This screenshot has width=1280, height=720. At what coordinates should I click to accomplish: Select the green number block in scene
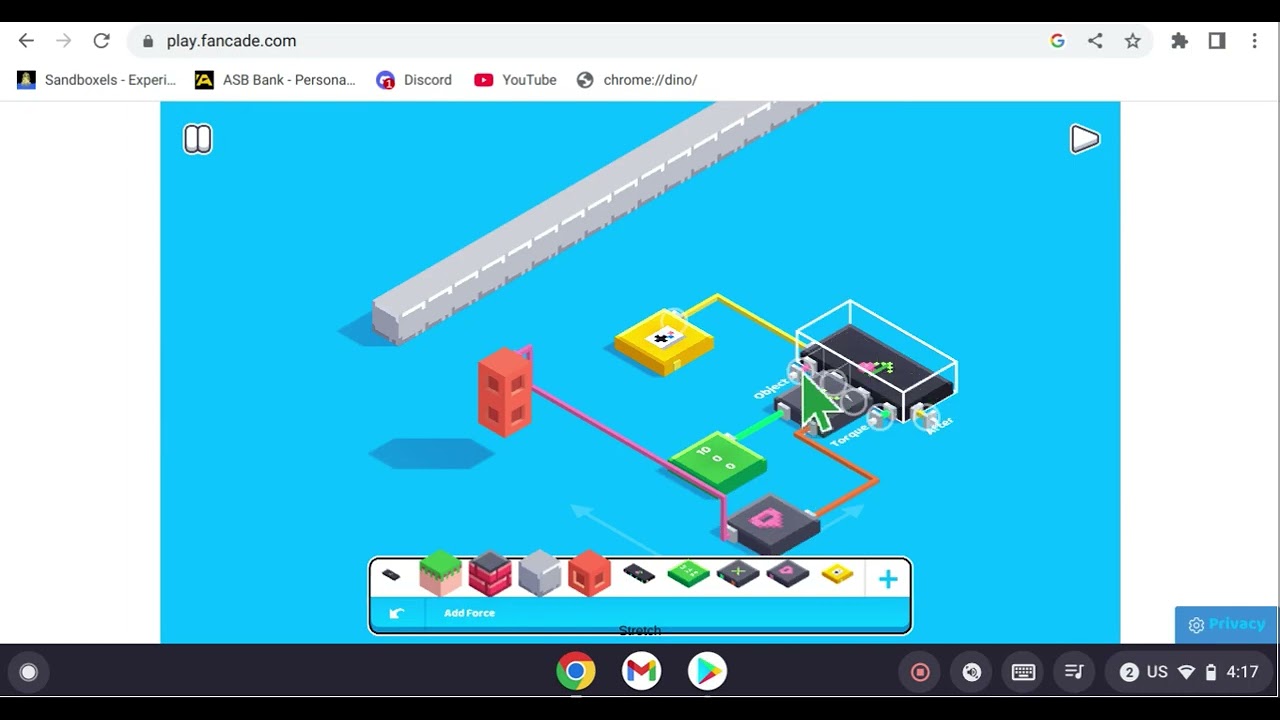718,462
